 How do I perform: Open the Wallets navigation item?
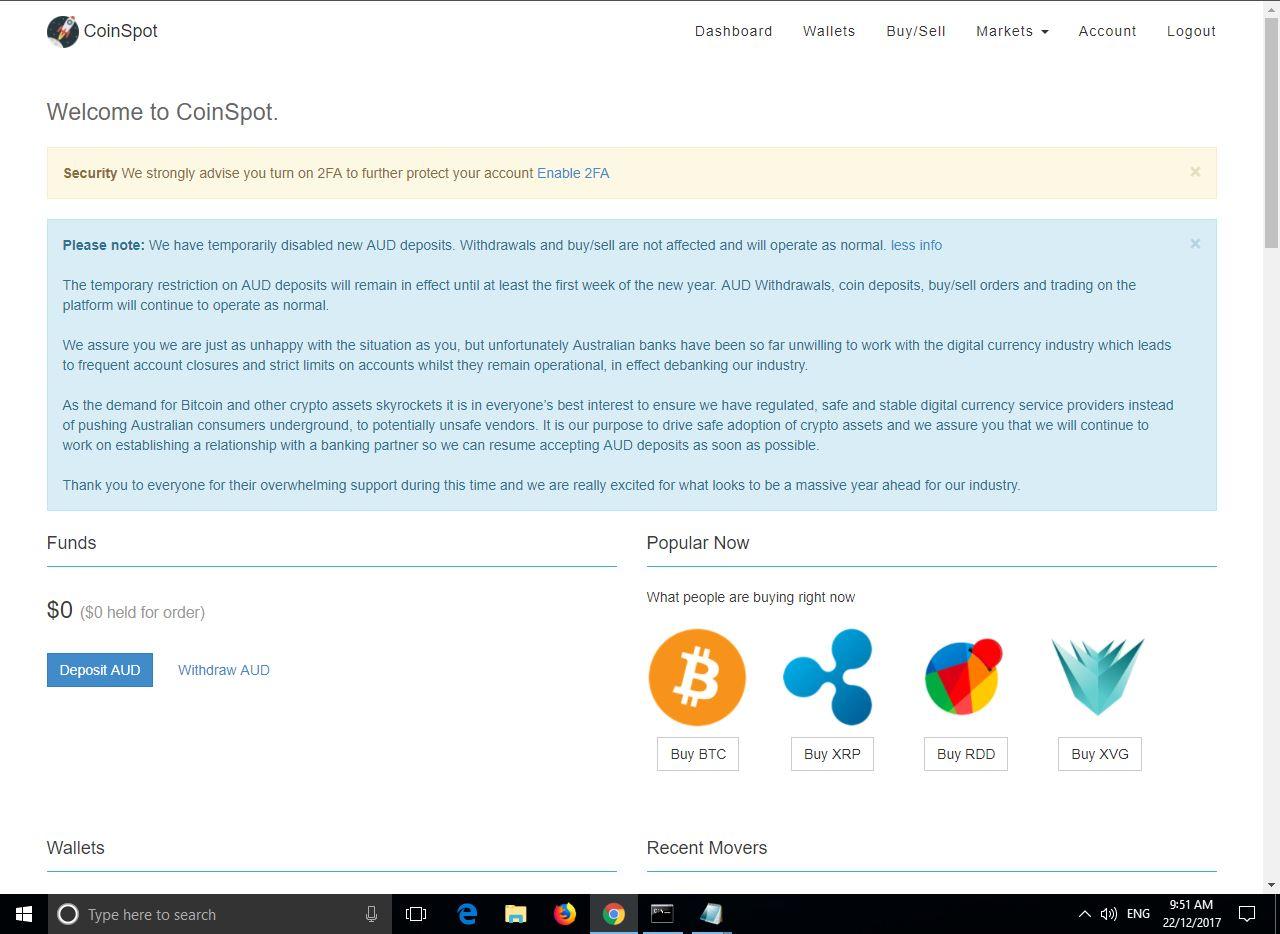[829, 31]
